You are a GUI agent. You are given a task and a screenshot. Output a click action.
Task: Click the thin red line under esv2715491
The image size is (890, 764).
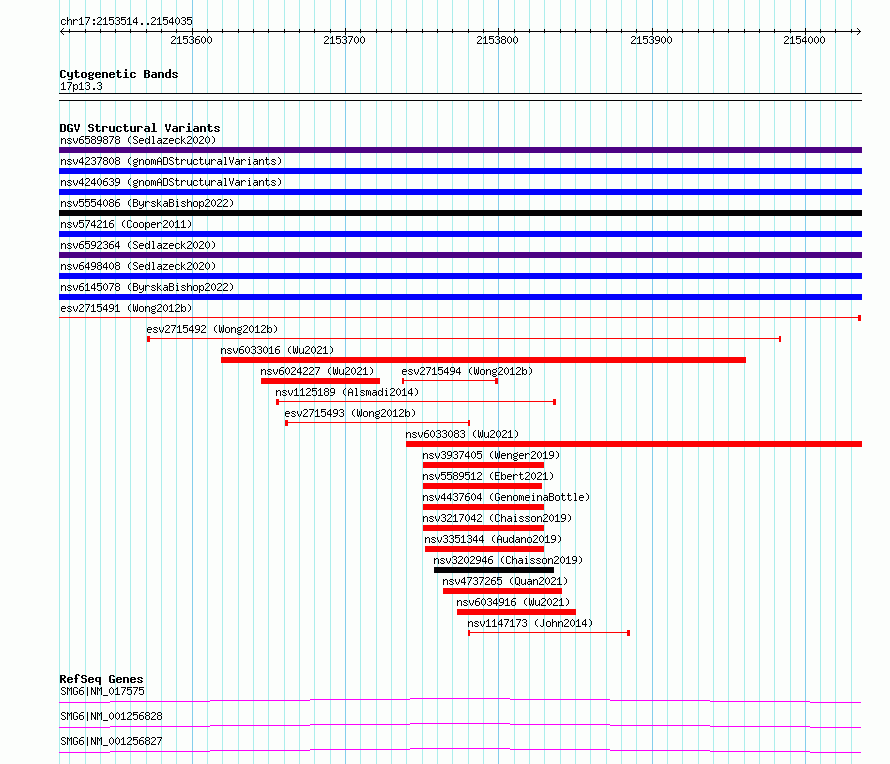point(460,318)
